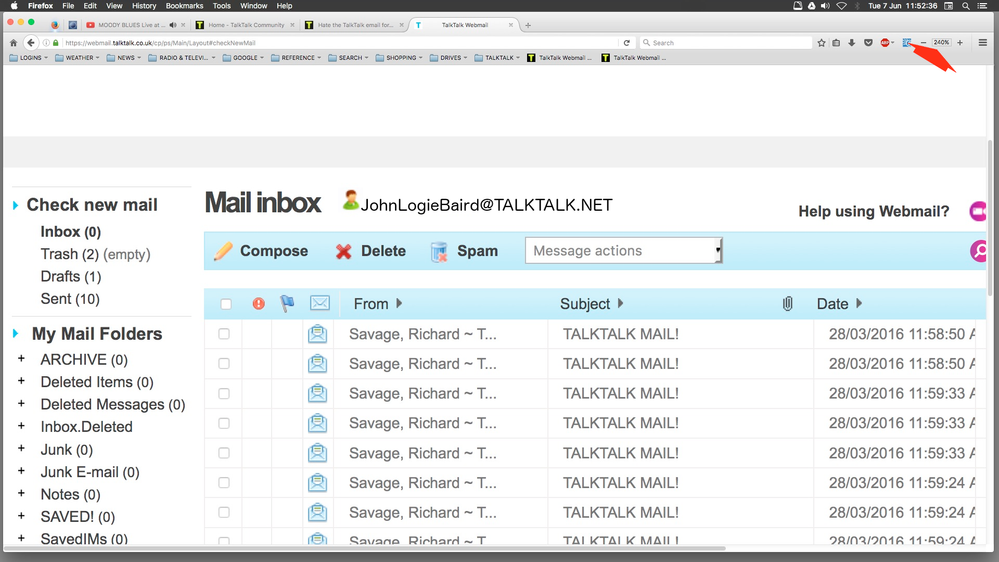The width and height of the screenshot is (999, 562).
Task: Mute the MOODY BLUES tab audio icon
Action: 173,25
